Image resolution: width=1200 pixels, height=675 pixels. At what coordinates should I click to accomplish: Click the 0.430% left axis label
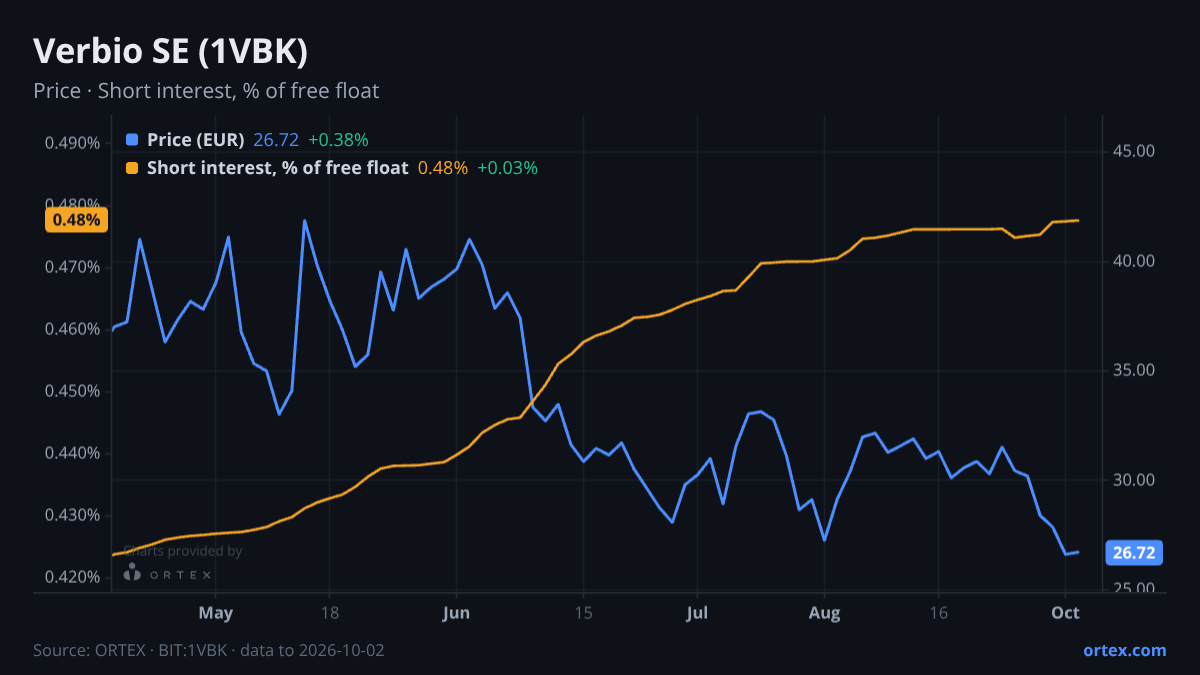pos(72,515)
